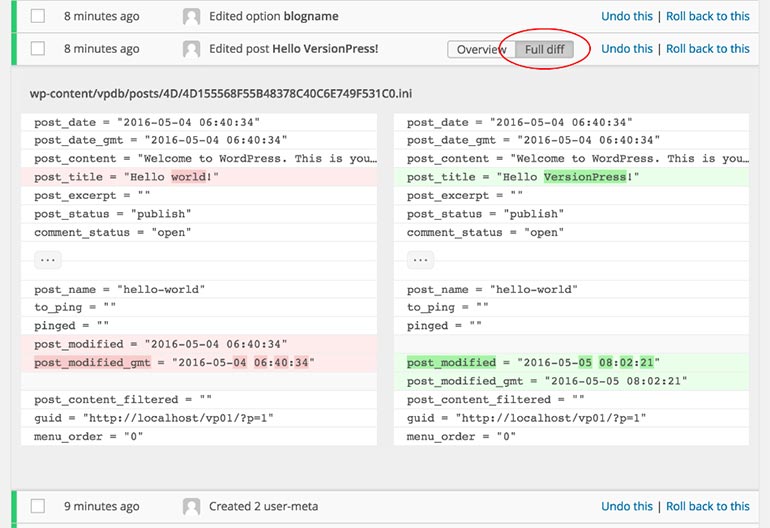Click the Edited post Hello VersionPress! description
Viewport: 770px width, 528px height.
coord(294,49)
